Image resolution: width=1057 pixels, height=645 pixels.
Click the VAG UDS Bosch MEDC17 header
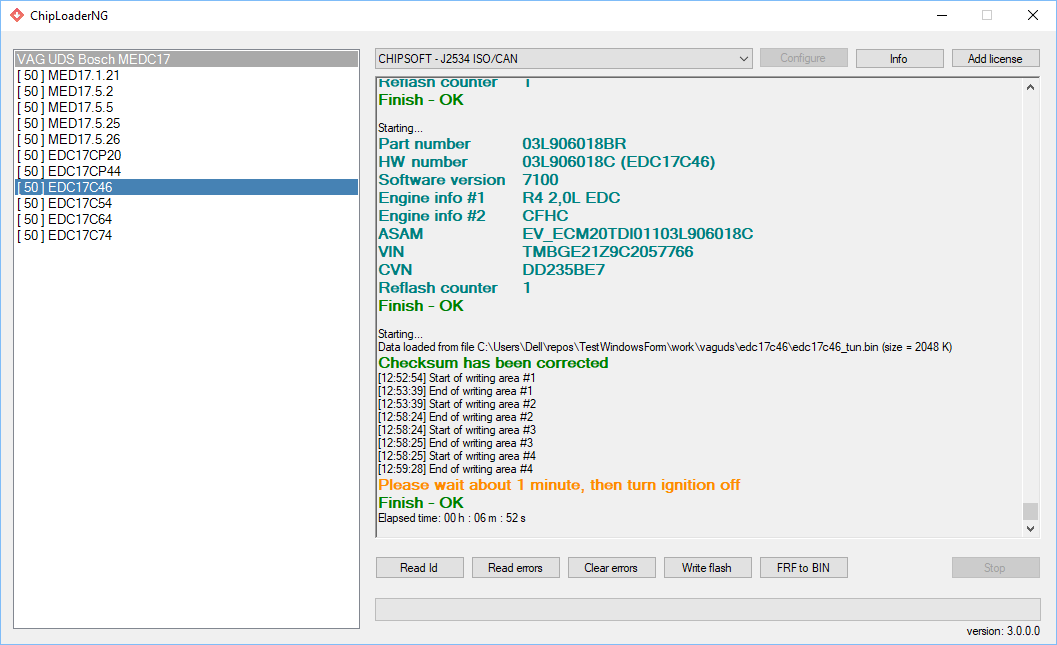pos(94,59)
